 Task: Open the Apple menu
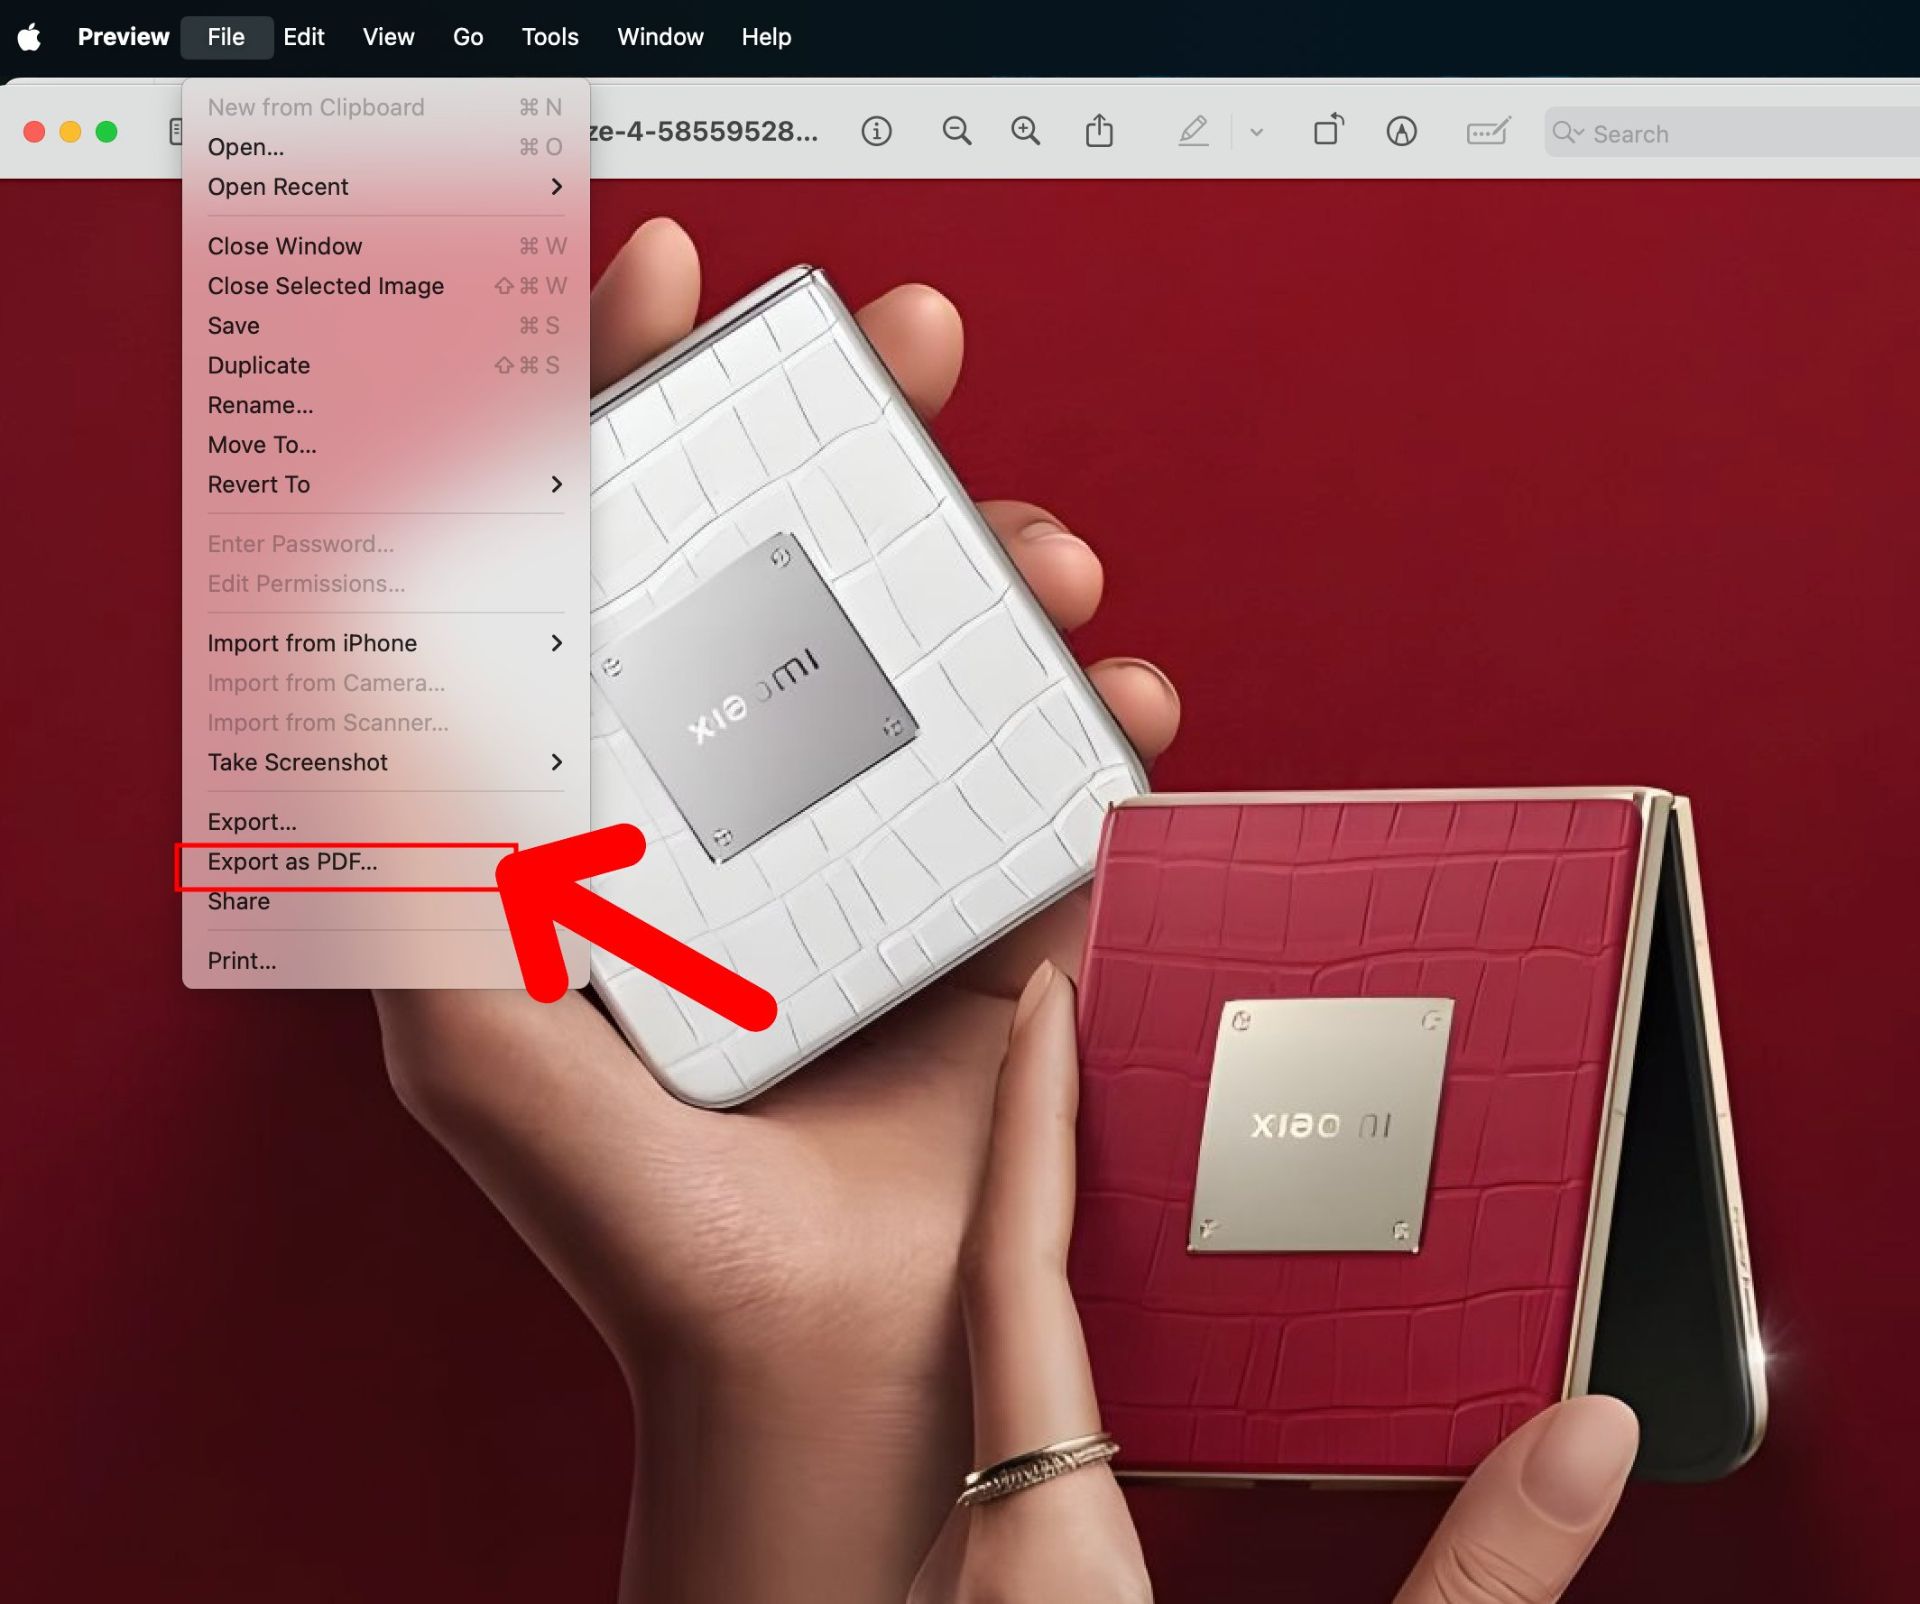[29, 37]
